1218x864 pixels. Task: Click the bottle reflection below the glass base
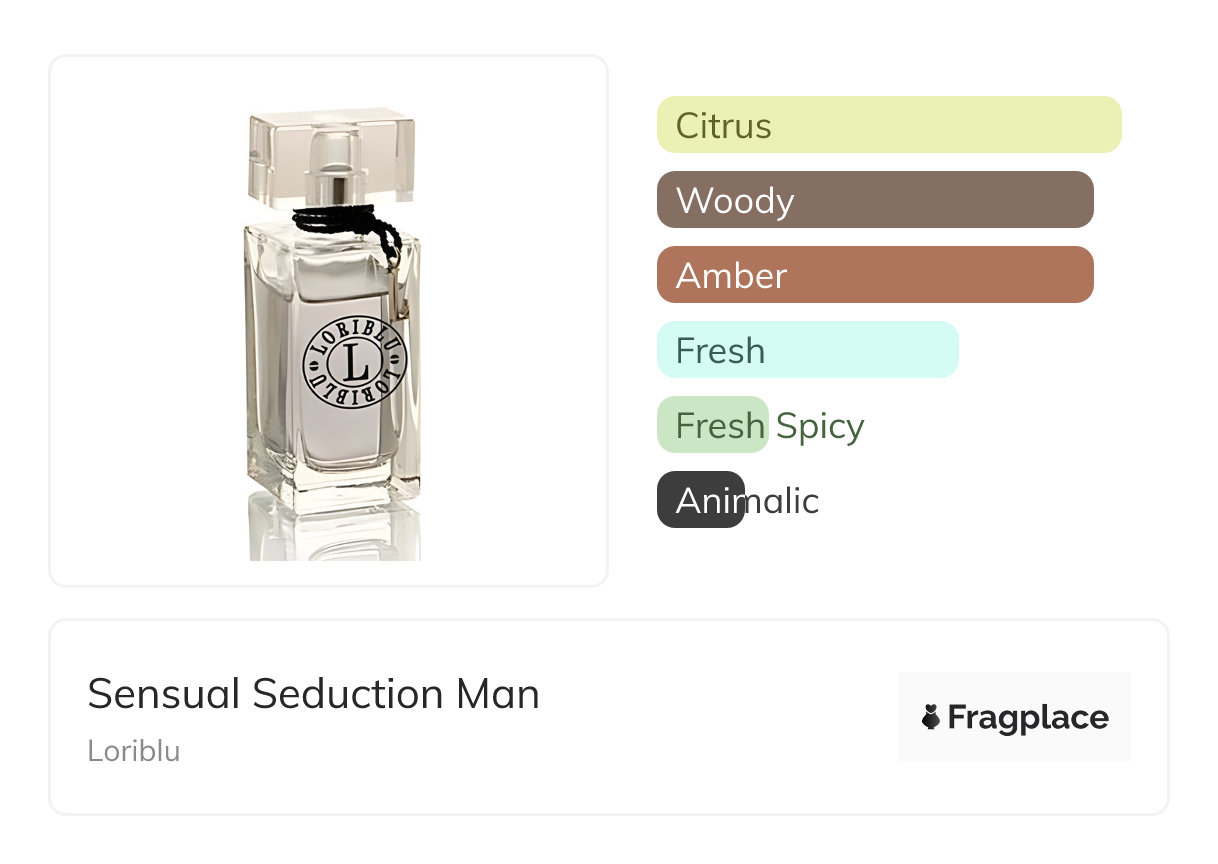334,530
